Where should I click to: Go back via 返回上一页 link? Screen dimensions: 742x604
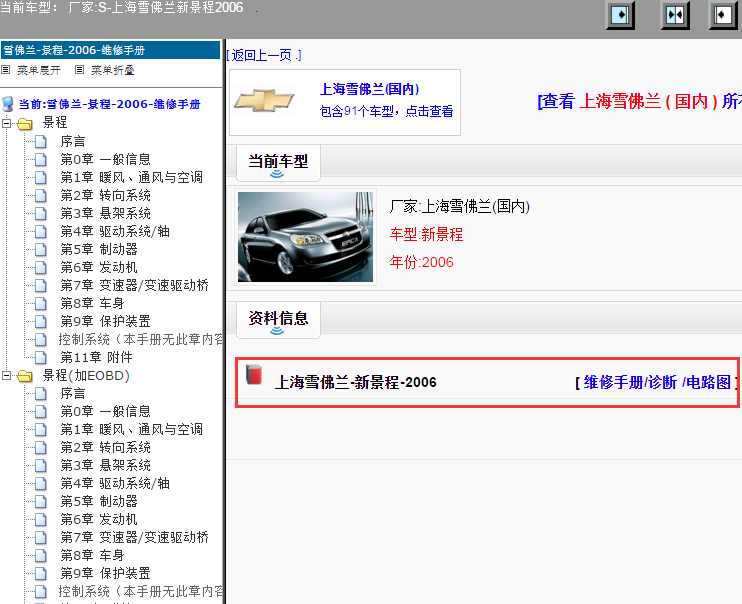[x=264, y=55]
